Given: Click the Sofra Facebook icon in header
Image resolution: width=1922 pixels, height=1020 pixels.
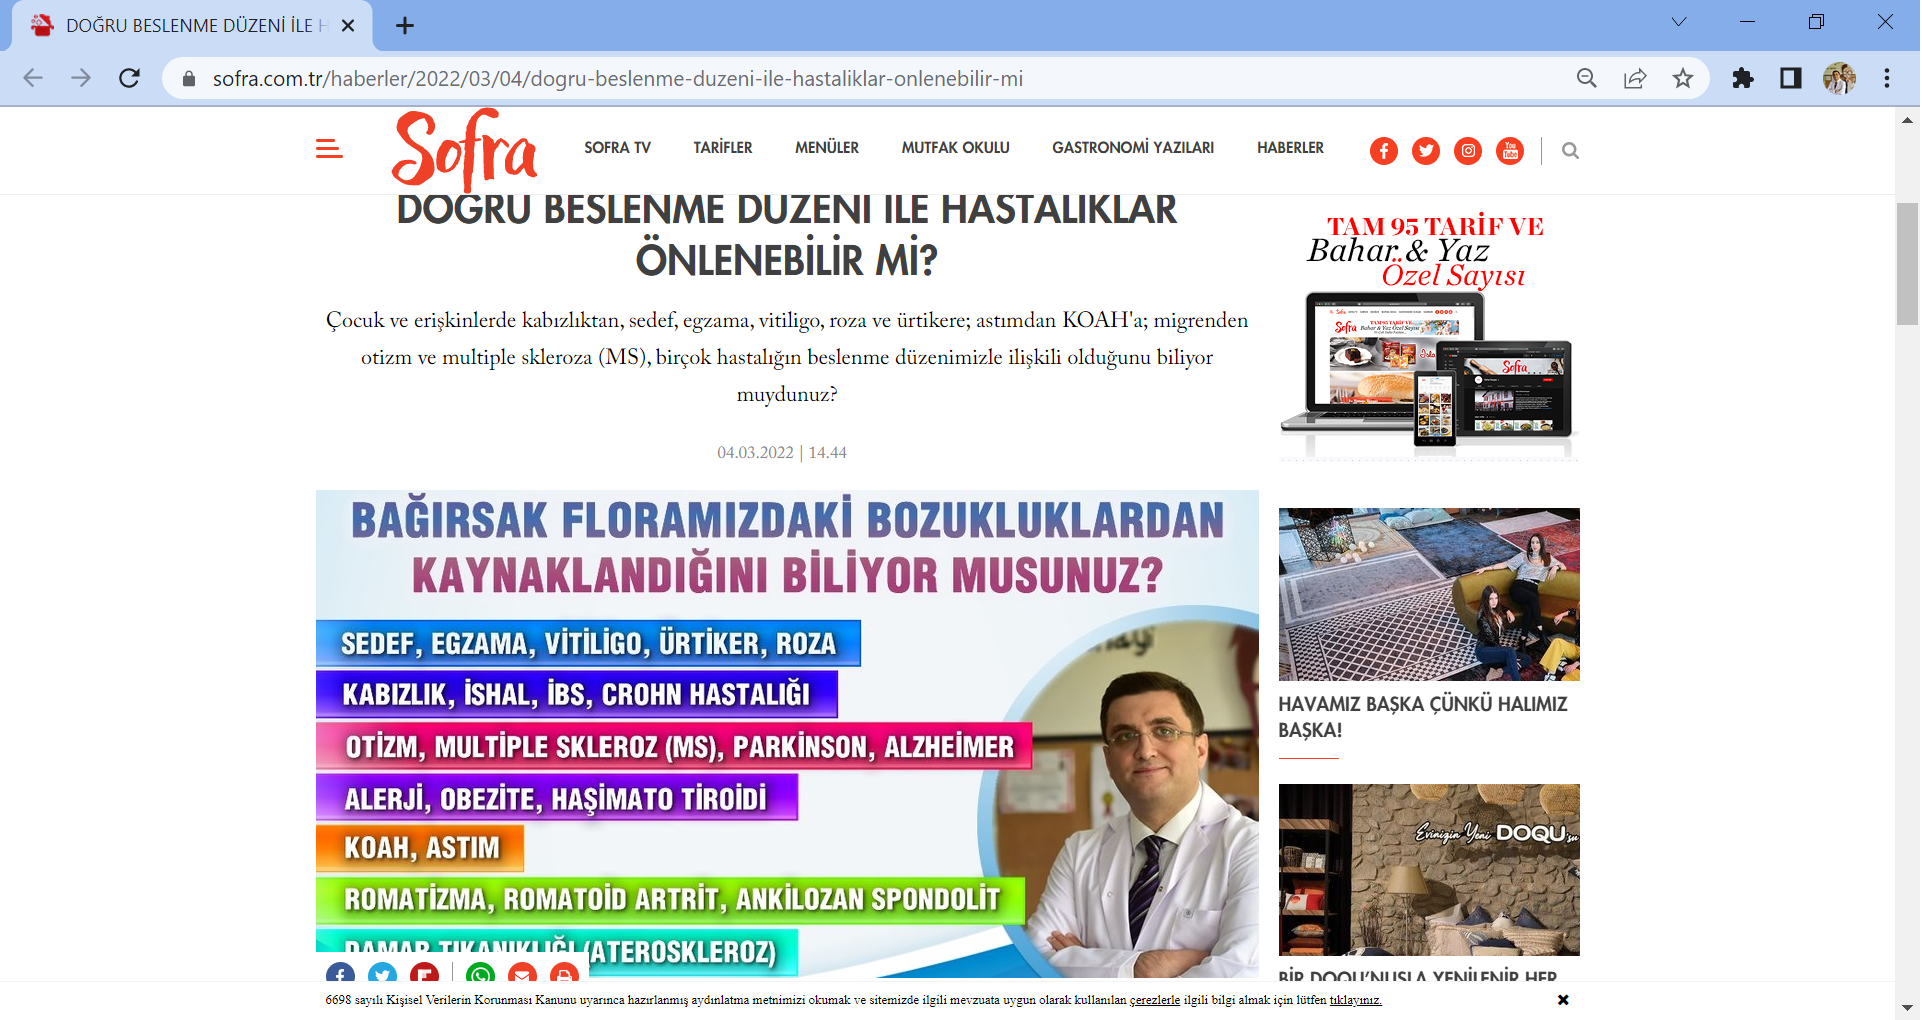Looking at the screenshot, I should [1383, 151].
